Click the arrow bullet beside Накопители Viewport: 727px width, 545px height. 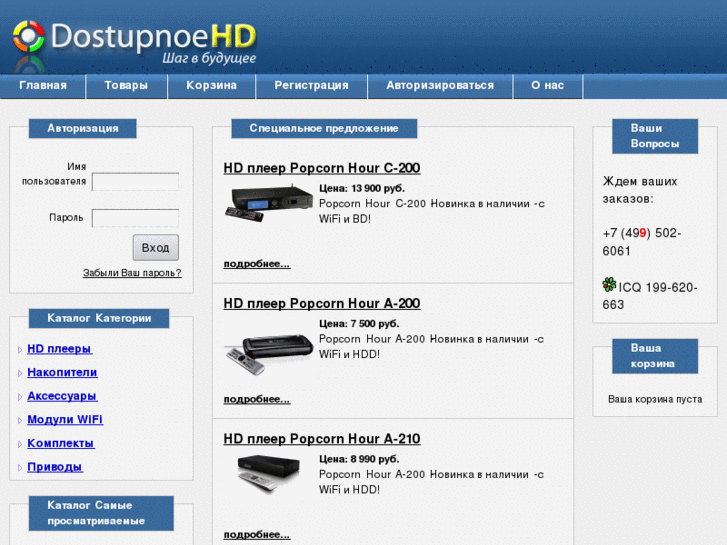(x=19, y=373)
